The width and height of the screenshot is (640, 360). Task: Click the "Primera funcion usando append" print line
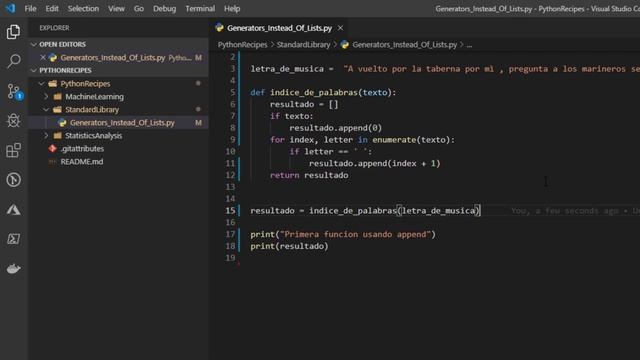343,234
